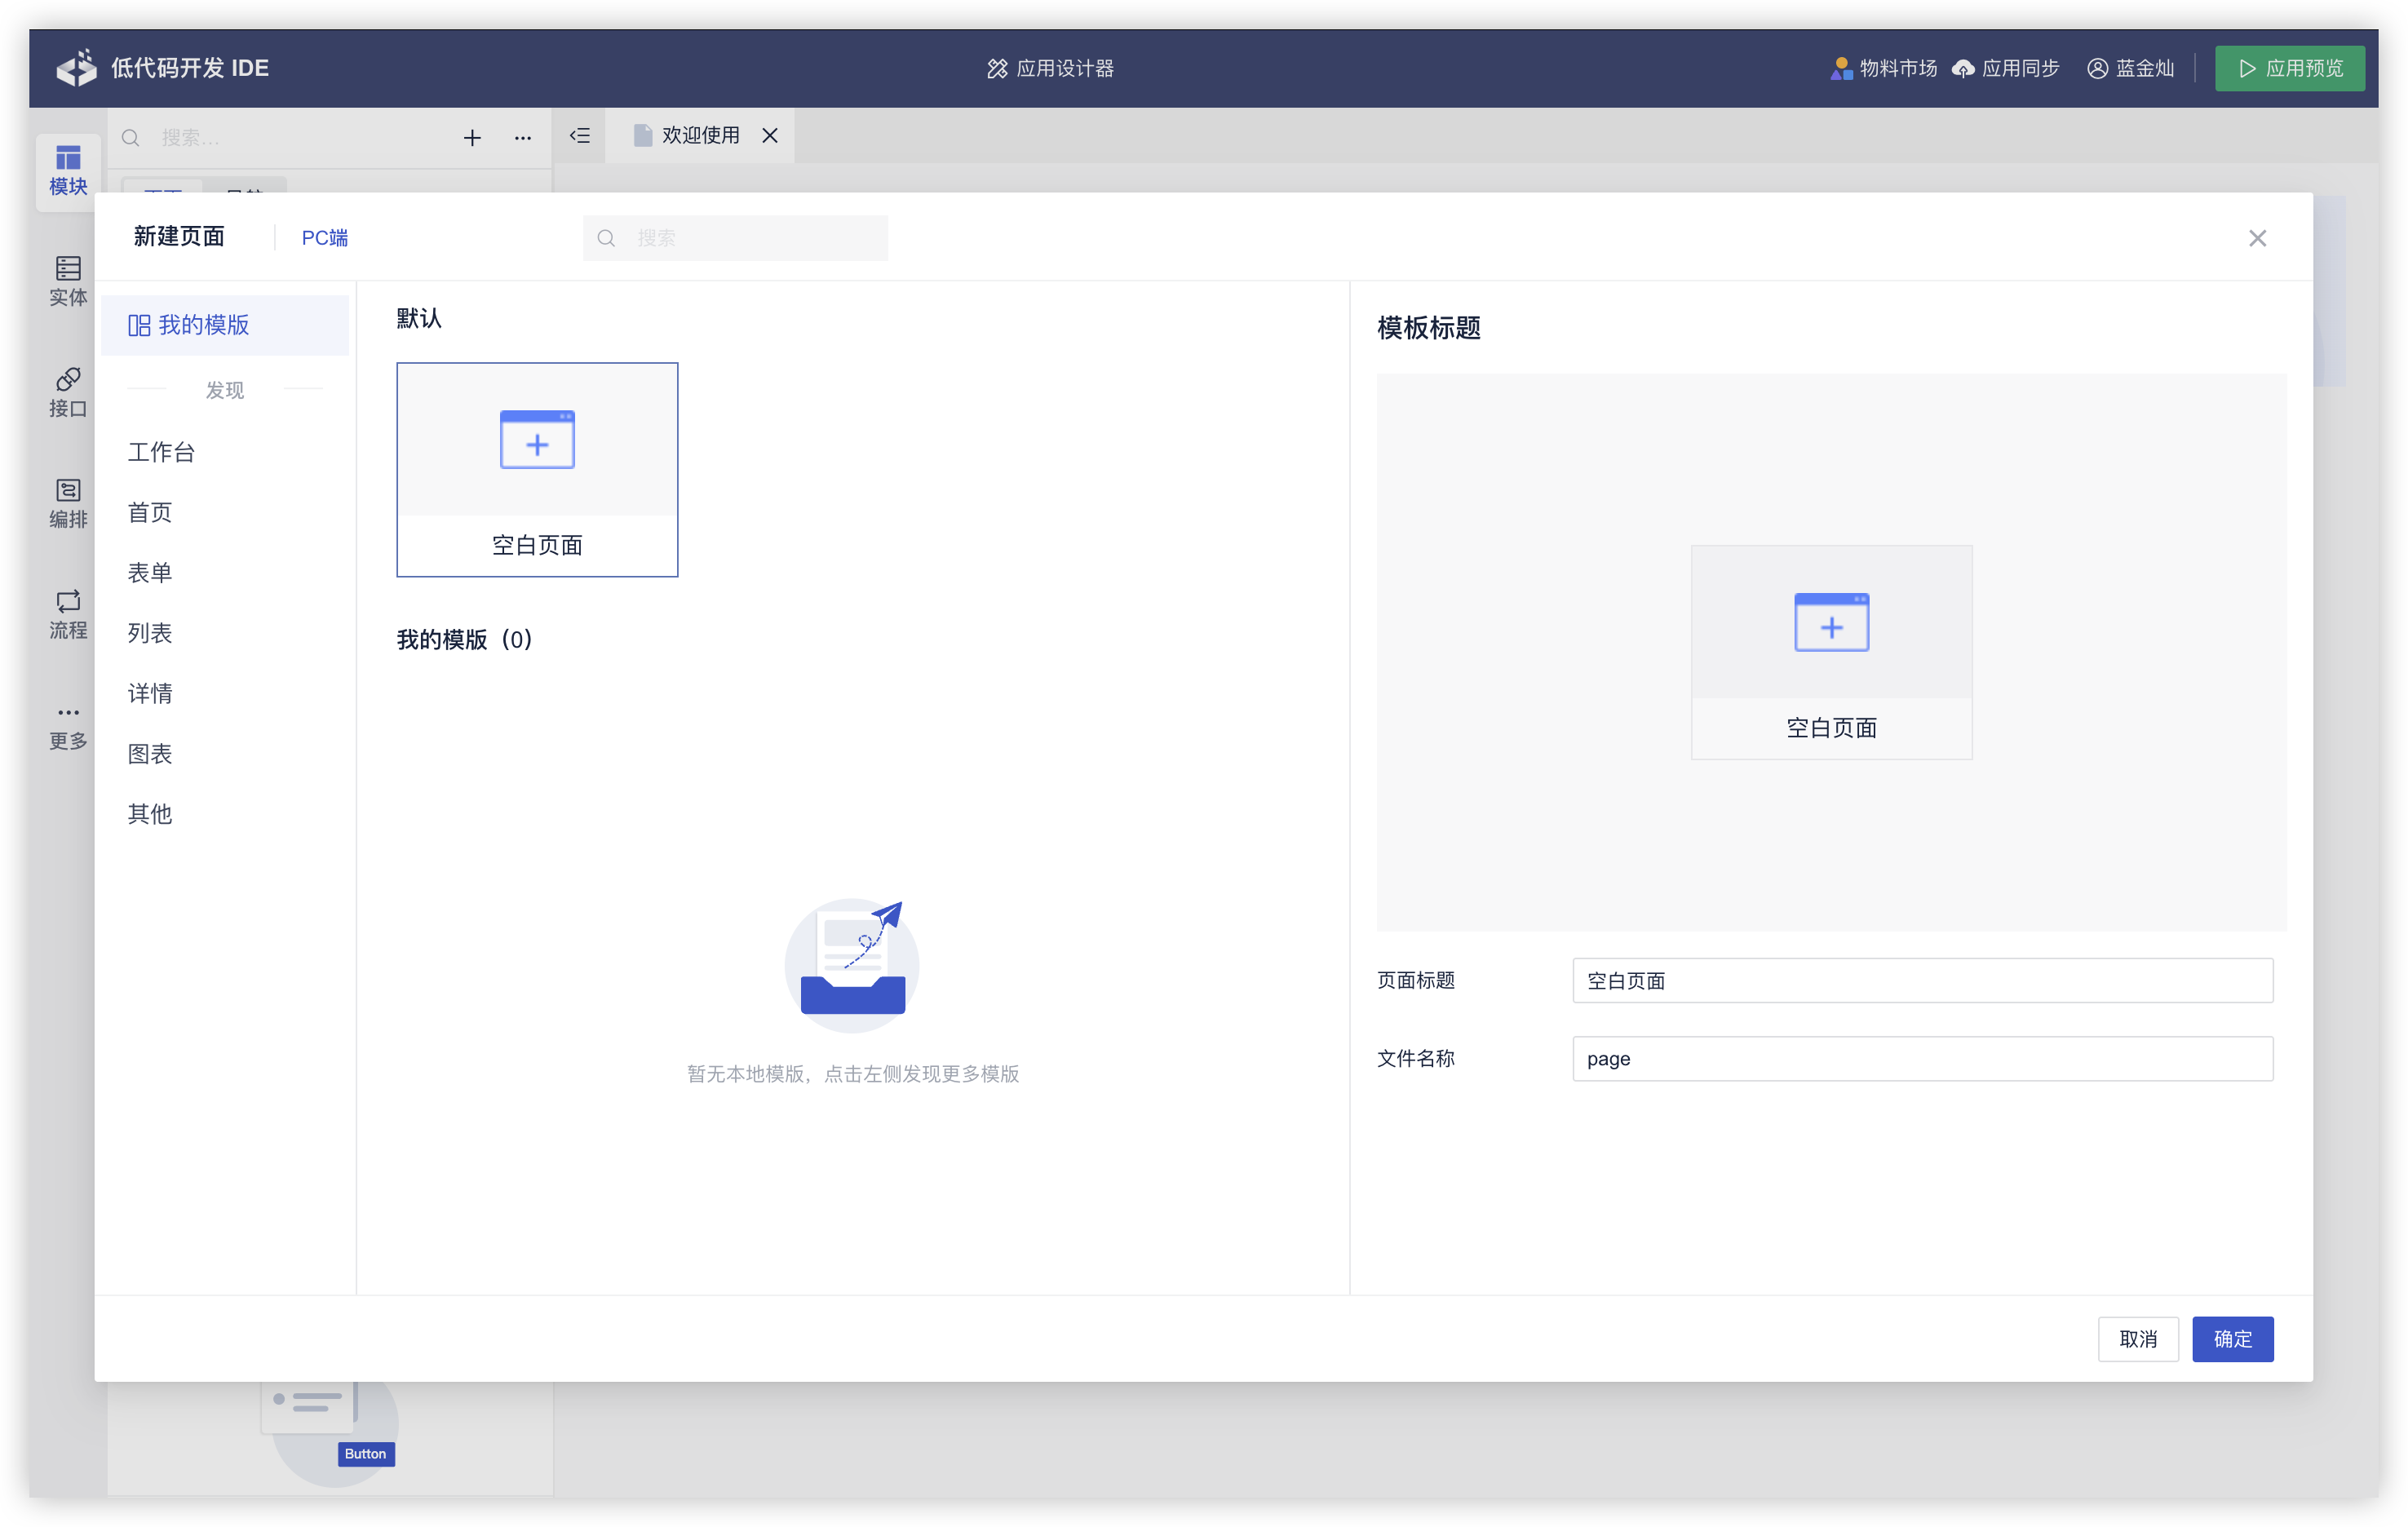The image size is (2408, 1527).
Task: Open the 物料市场 material market
Action: [x=1884, y=68]
